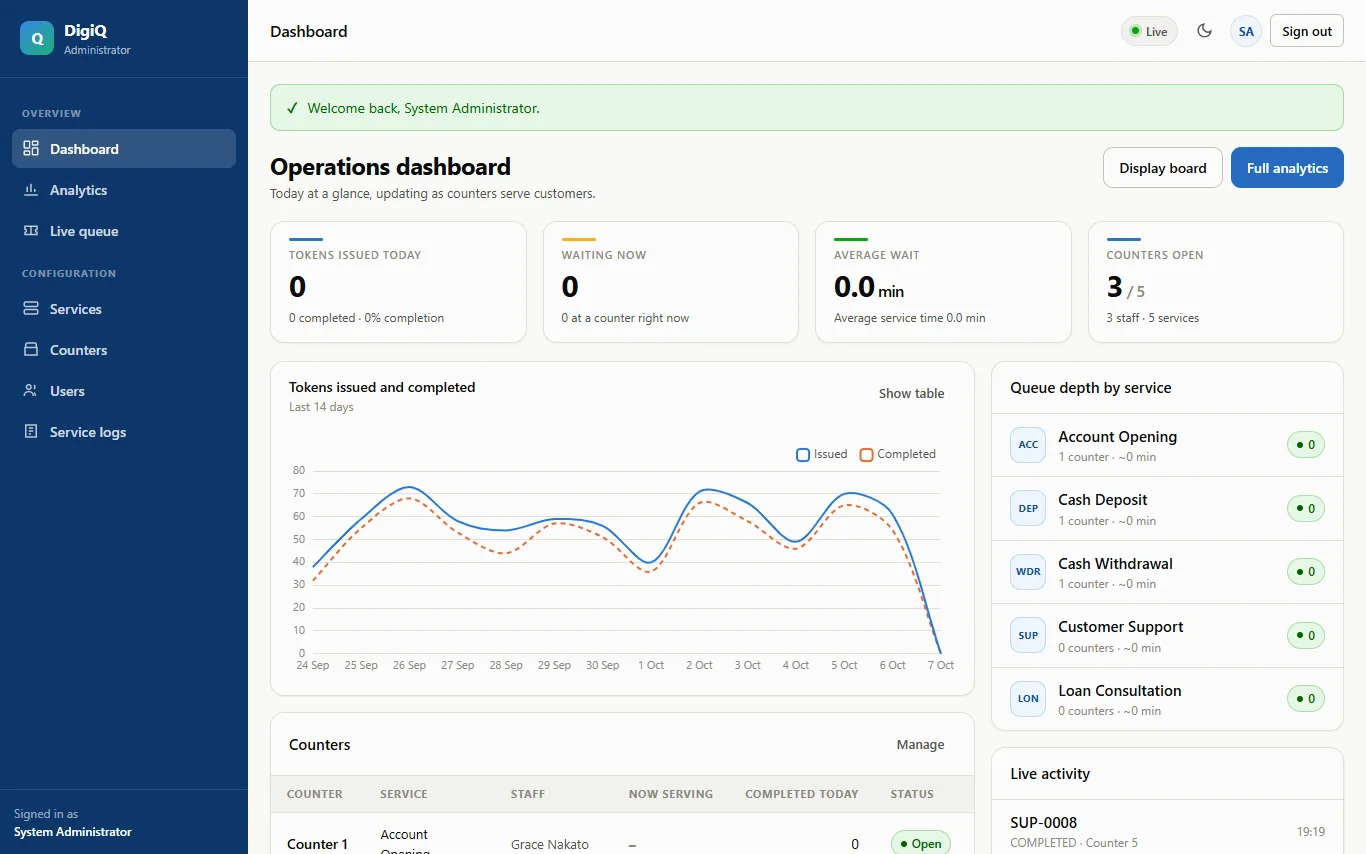1366x854 pixels.
Task: Click the ACC service badge icon
Action: click(1028, 445)
